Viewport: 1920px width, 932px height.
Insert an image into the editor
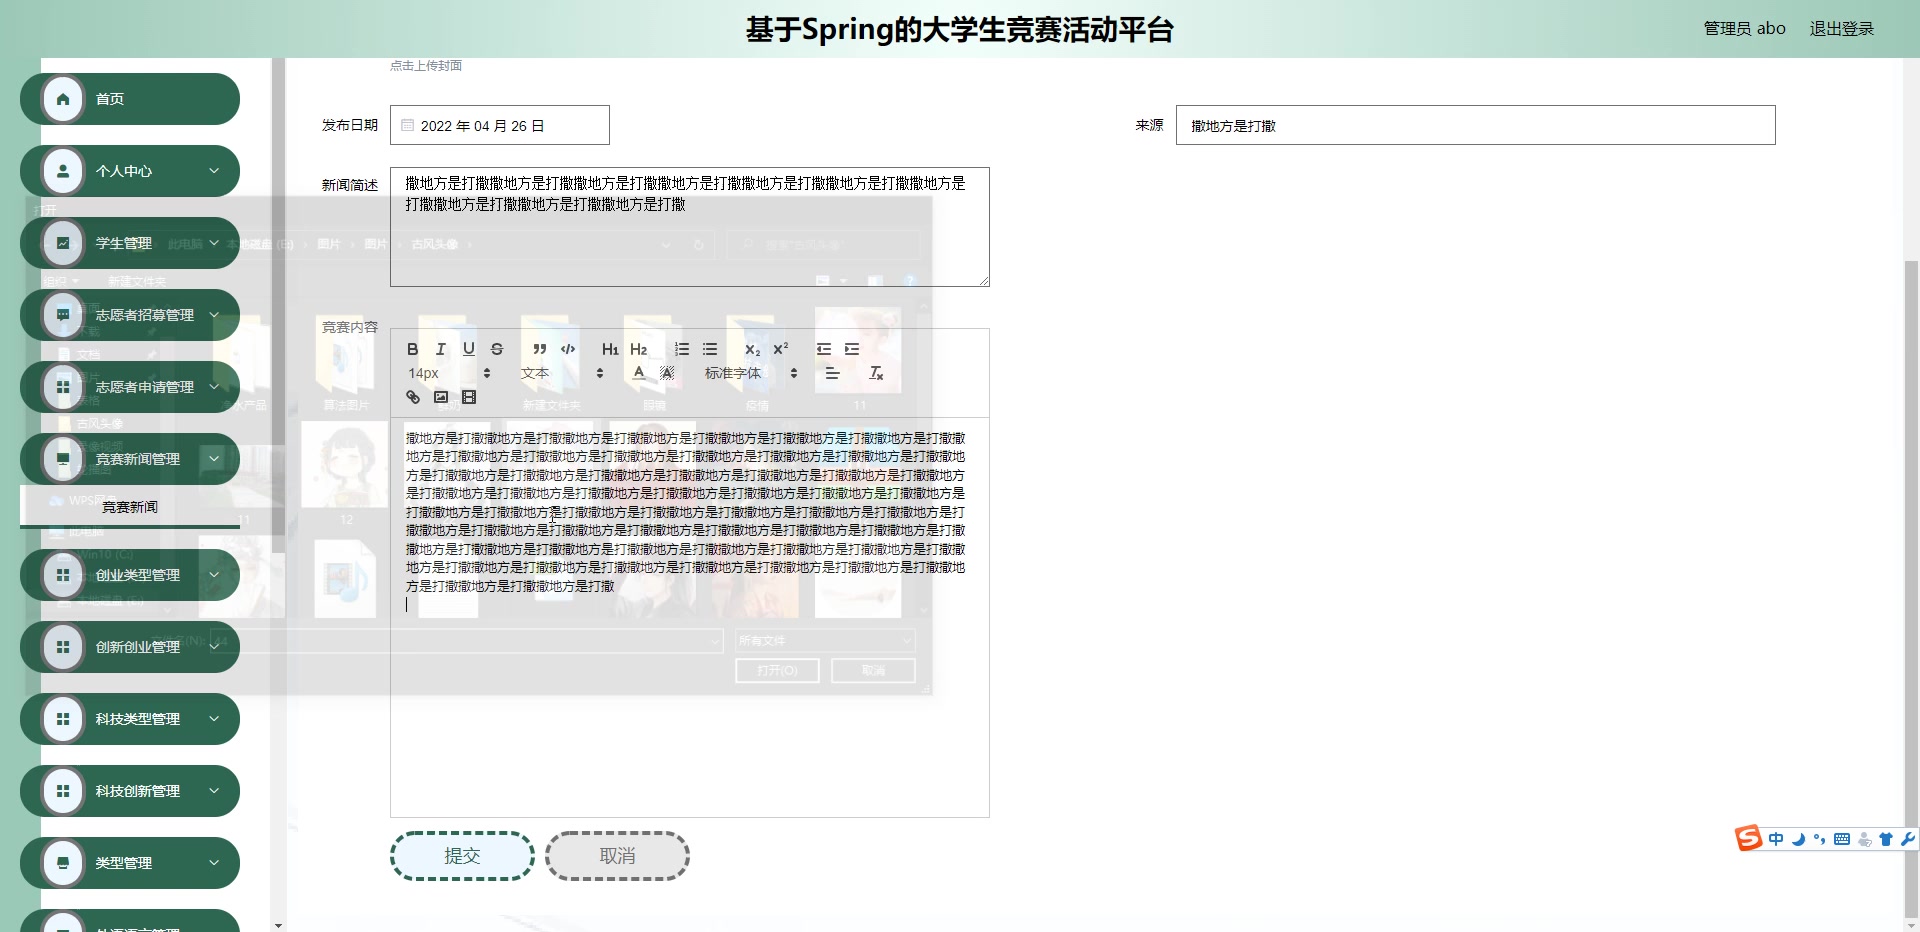coord(440,397)
